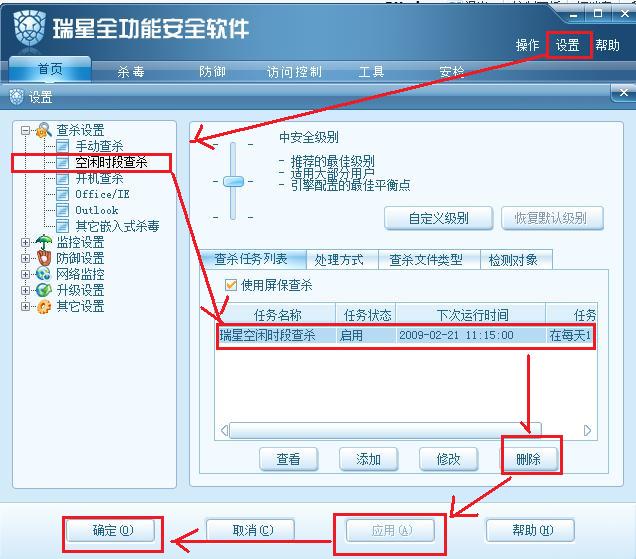Click the page icon beside Outlook
The height and width of the screenshot is (559, 636).
(x=62, y=210)
